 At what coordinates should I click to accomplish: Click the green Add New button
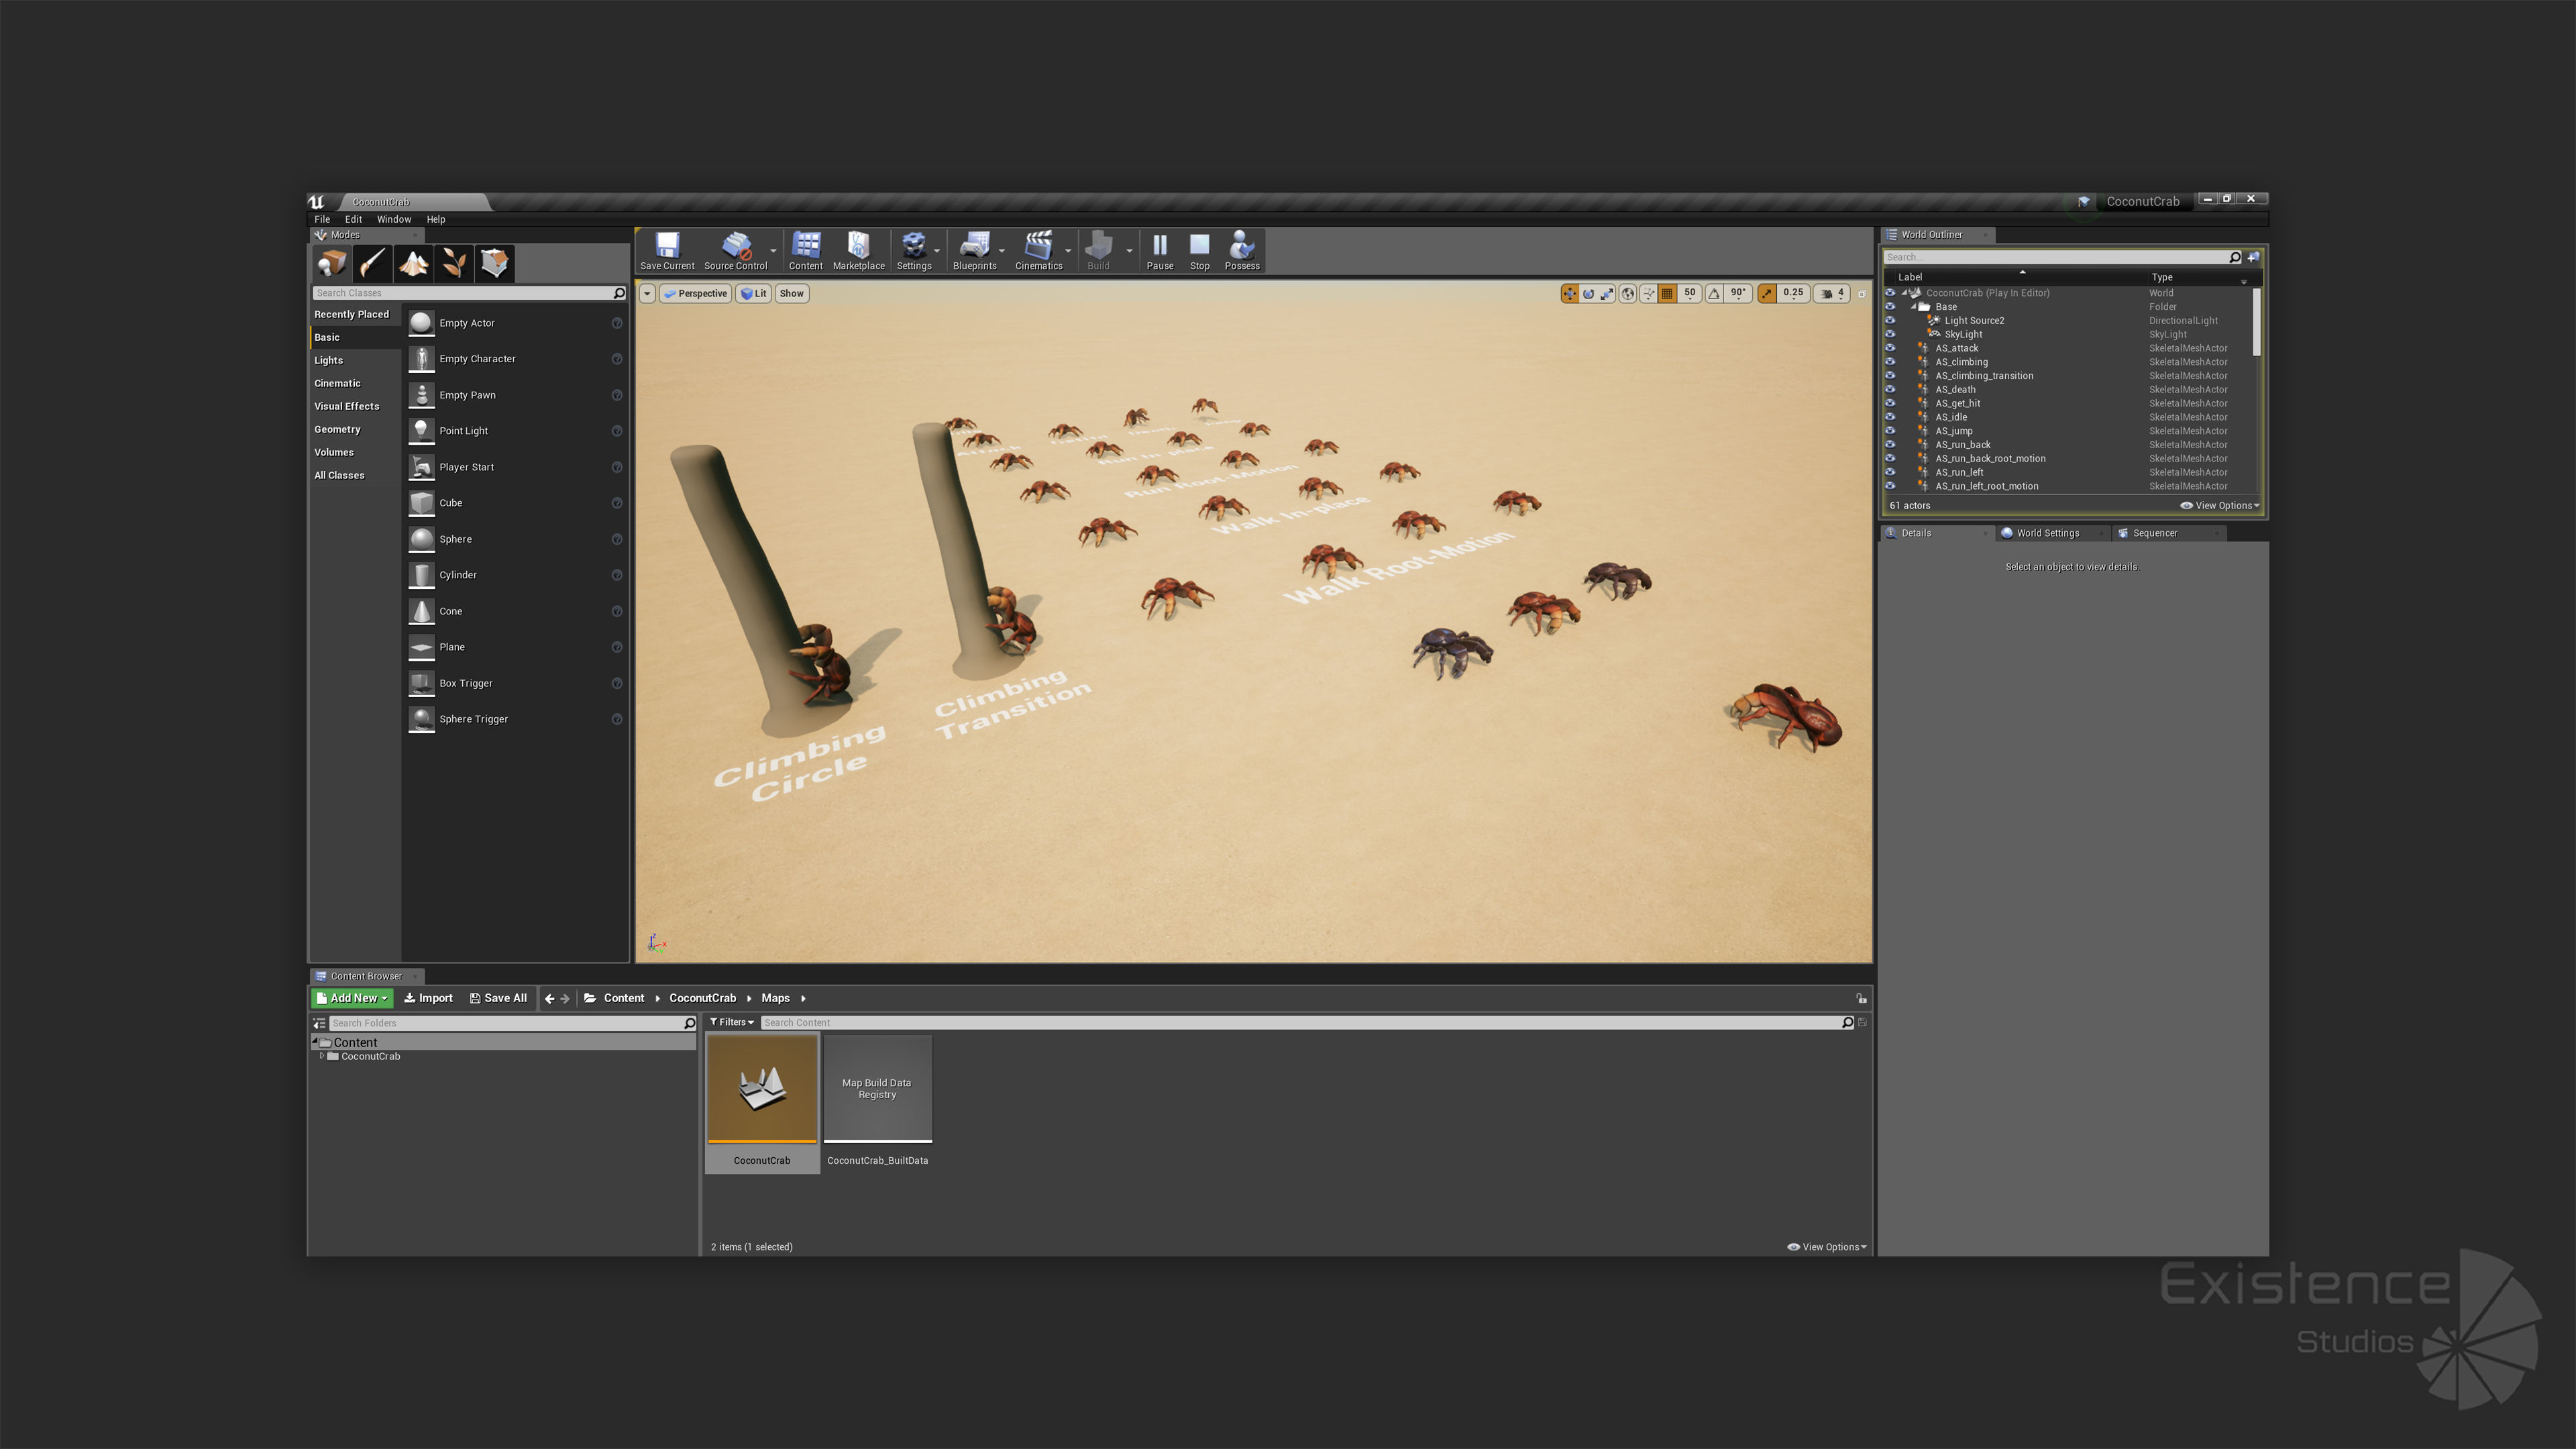(352, 998)
